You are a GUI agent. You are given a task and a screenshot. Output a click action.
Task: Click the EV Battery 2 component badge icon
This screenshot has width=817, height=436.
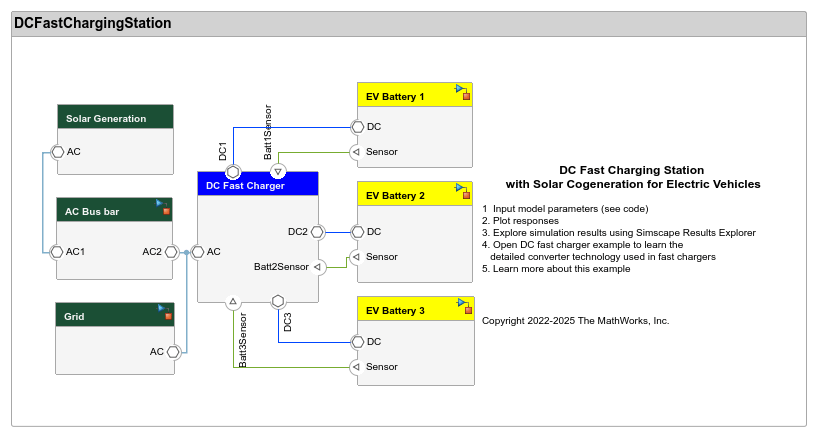tap(463, 191)
